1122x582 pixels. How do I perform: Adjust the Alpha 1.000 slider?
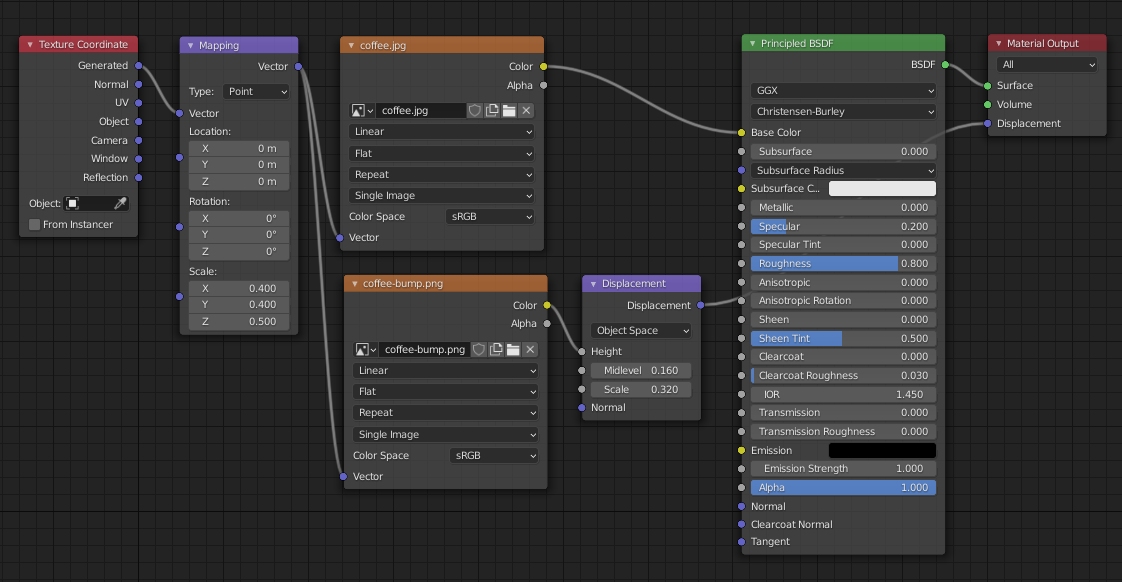pyautogui.click(x=843, y=488)
